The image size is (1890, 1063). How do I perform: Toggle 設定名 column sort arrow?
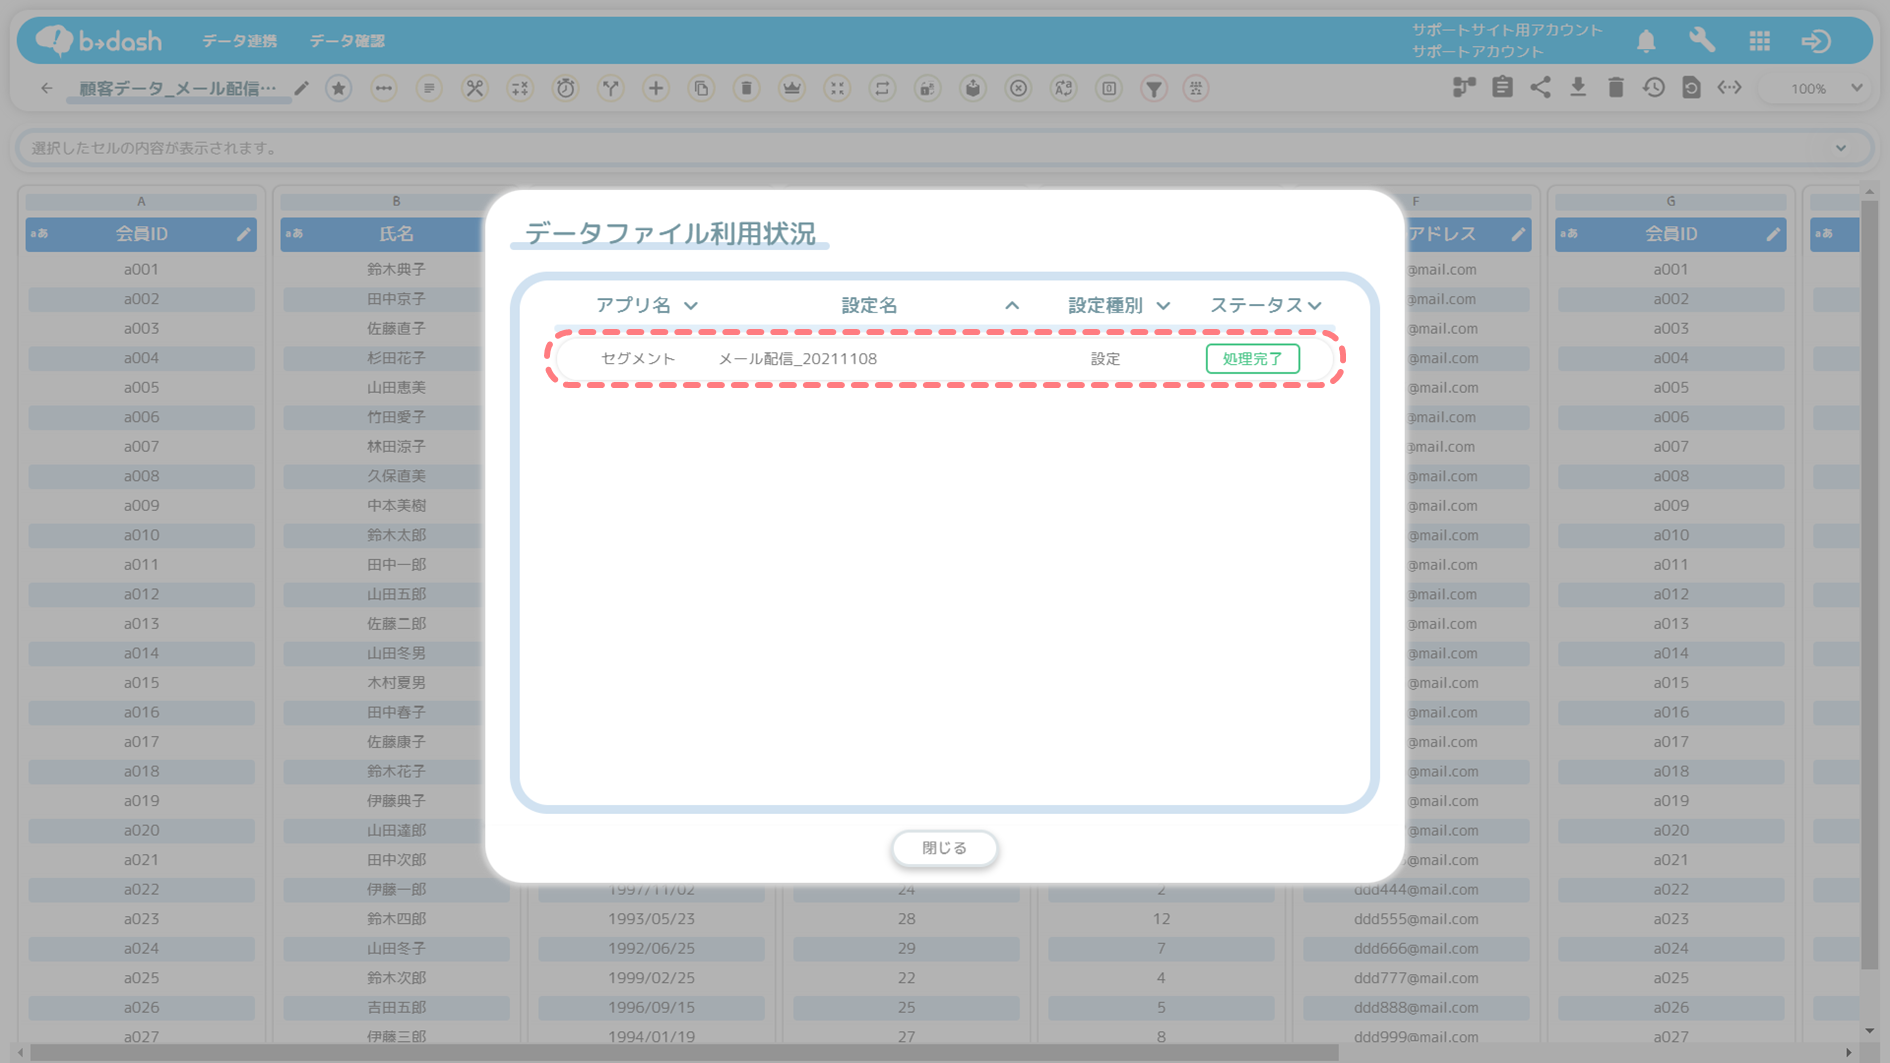[1012, 306]
